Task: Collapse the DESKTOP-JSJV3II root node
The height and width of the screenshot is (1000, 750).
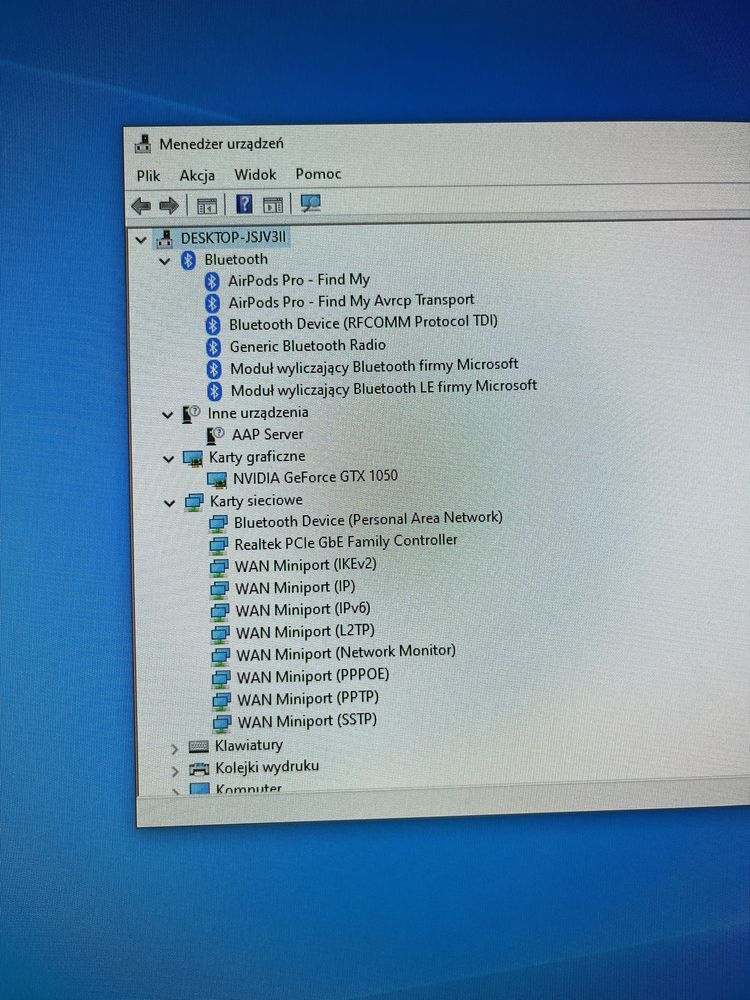Action: coord(141,240)
